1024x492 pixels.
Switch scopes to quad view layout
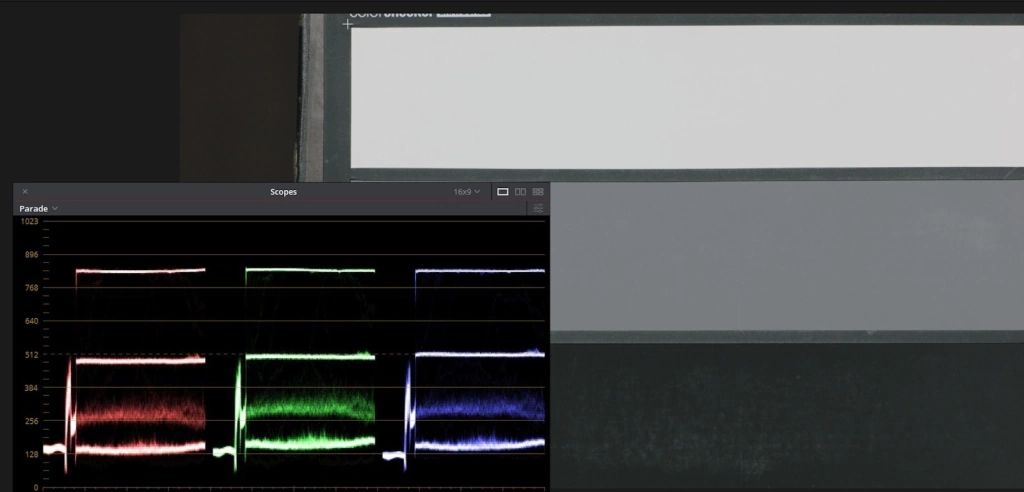click(x=538, y=192)
